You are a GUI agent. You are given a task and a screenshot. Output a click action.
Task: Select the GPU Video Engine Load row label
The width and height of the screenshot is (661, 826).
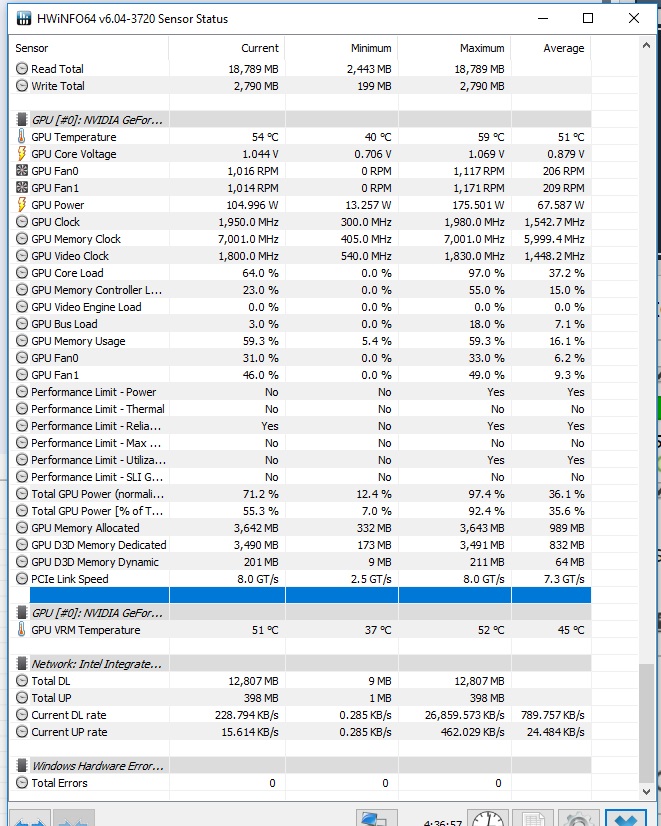(x=86, y=307)
